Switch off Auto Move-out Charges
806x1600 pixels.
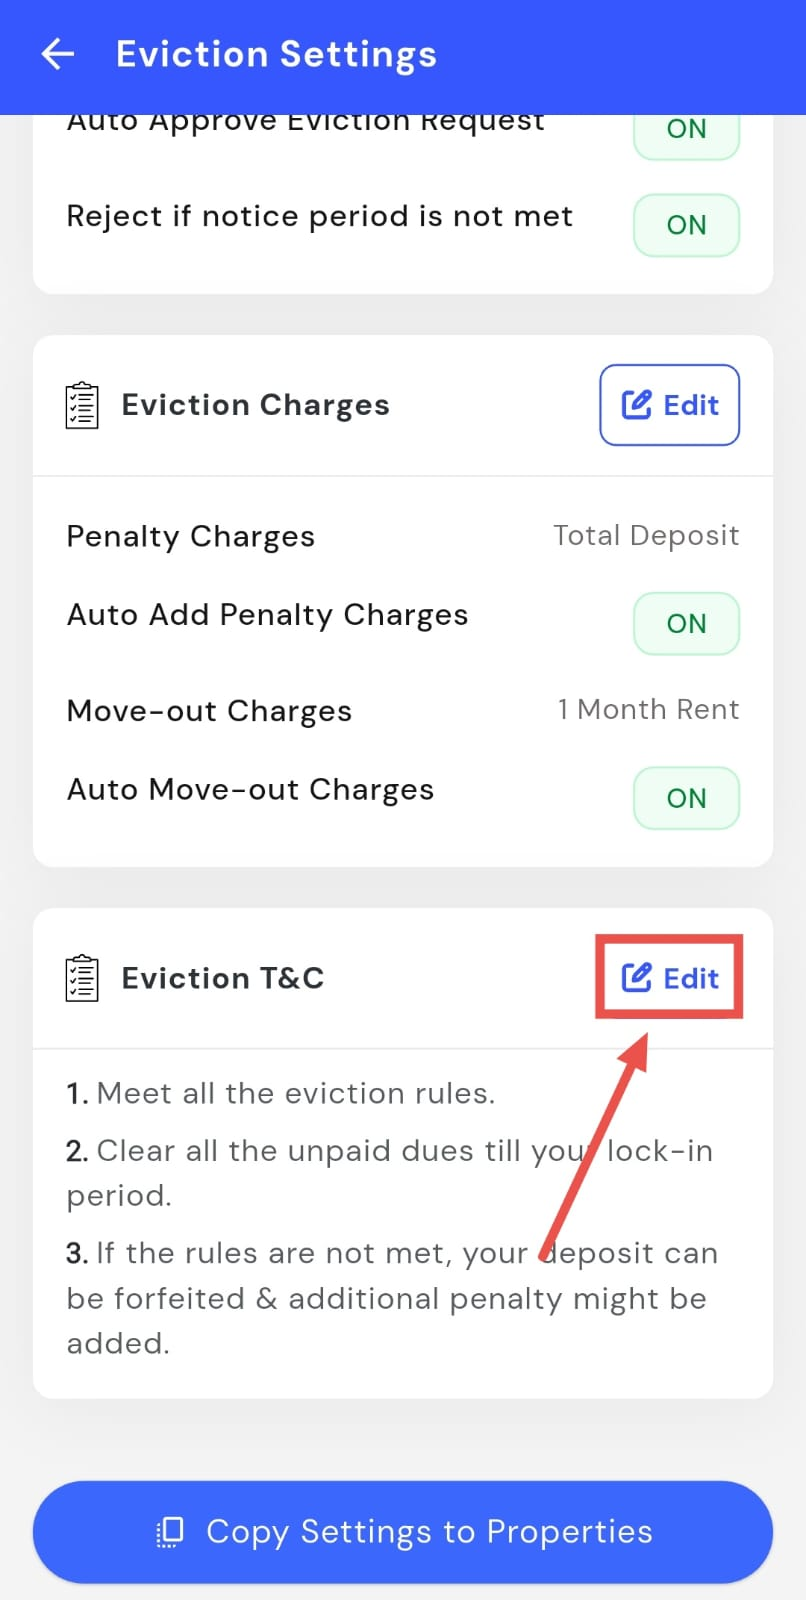click(686, 798)
